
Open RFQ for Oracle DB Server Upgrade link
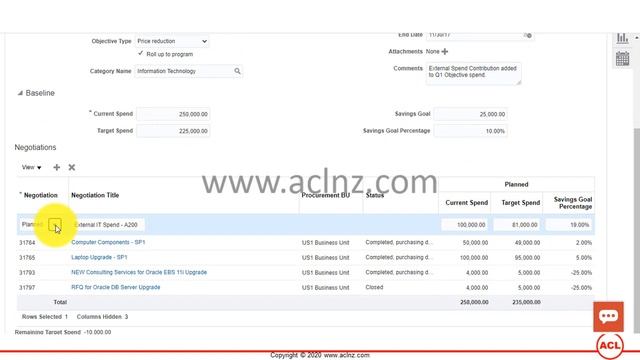tap(116, 287)
